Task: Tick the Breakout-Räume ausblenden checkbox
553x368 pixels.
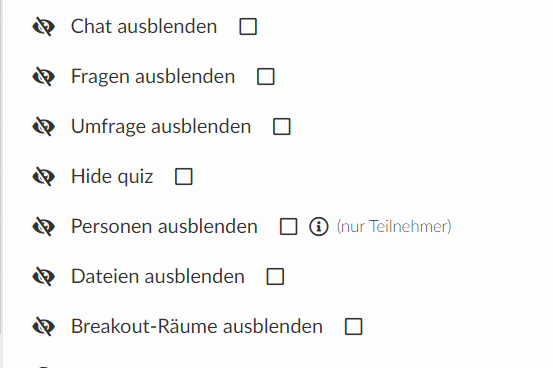Action: [x=353, y=326]
